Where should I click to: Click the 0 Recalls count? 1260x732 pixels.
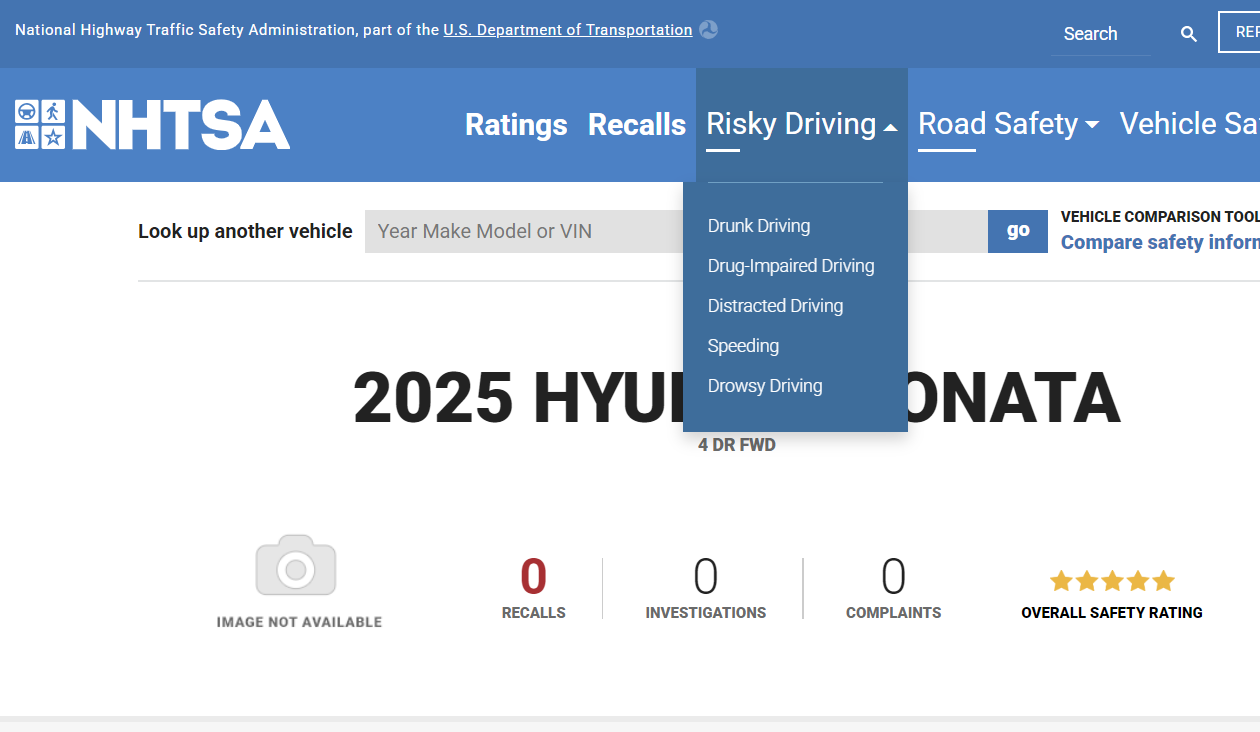(x=534, y=577)
